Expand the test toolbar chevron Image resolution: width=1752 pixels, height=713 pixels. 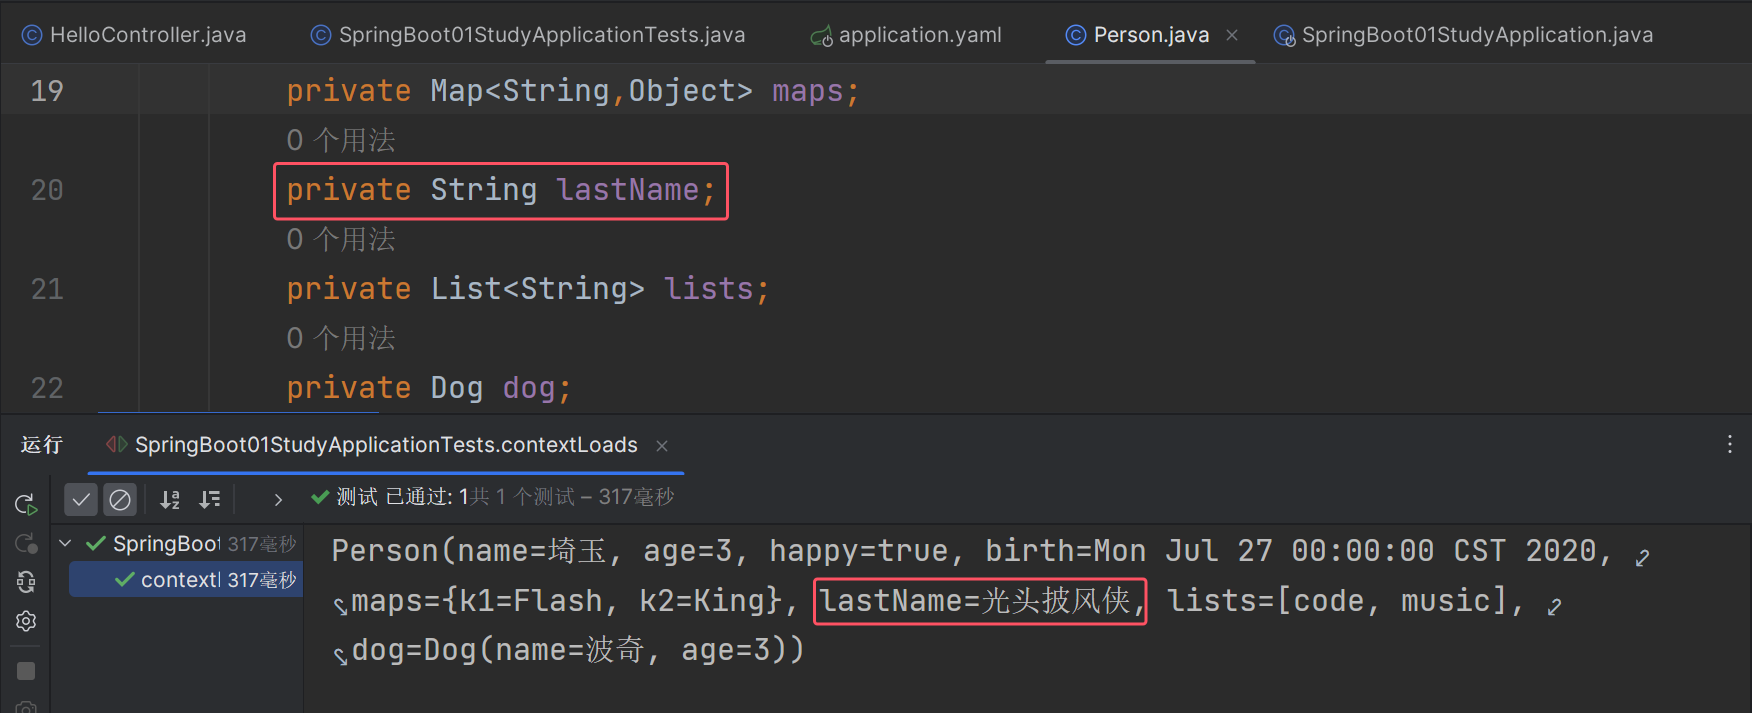pyautogui.click(x=278, y=499)
